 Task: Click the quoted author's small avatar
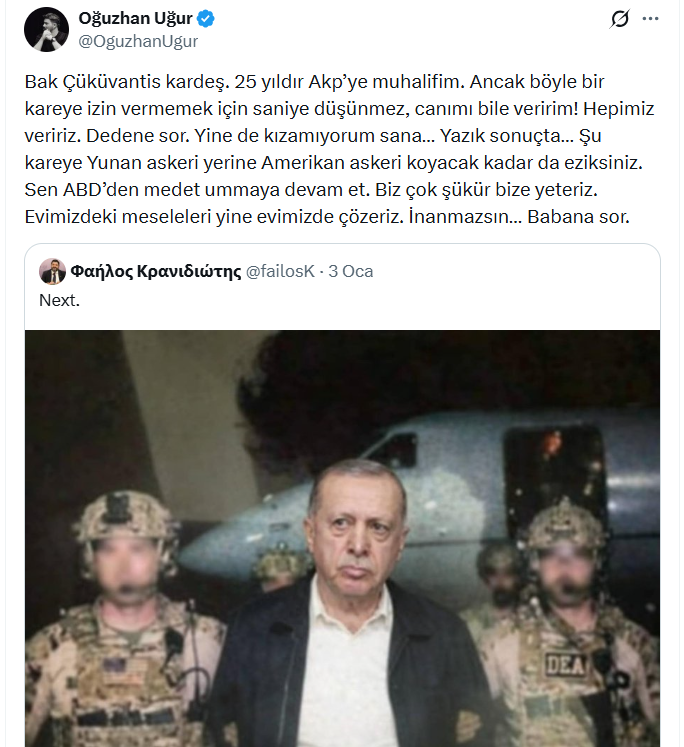tap(52, 272)
